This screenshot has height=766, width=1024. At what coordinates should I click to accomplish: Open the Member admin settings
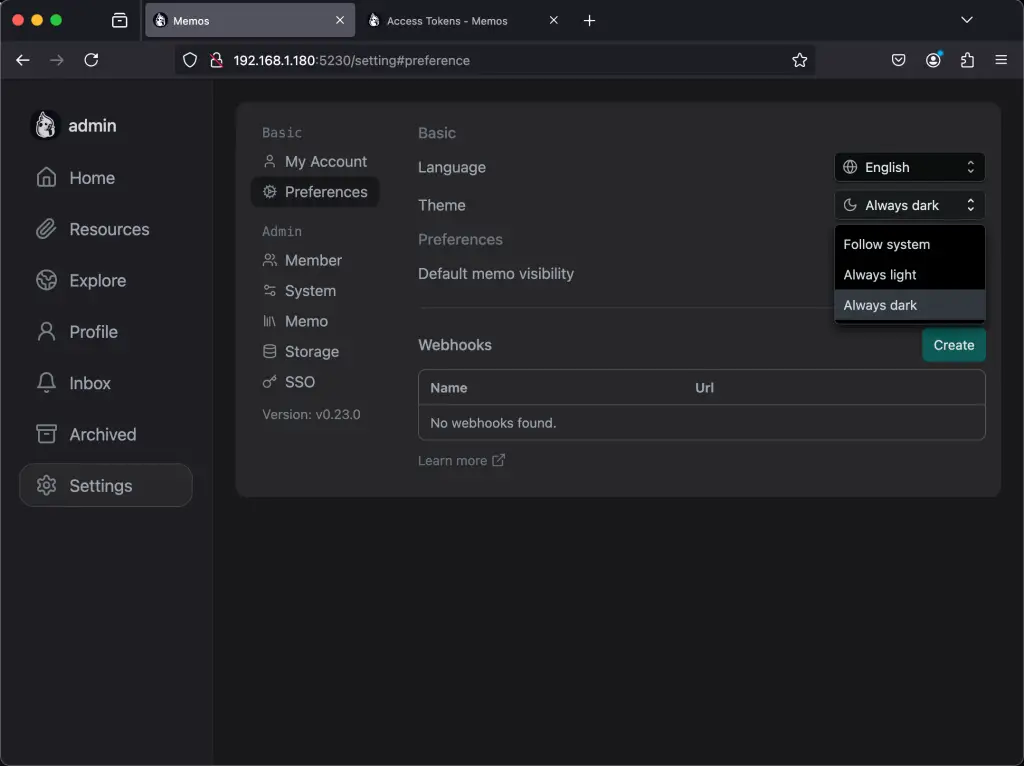point(312,260)
